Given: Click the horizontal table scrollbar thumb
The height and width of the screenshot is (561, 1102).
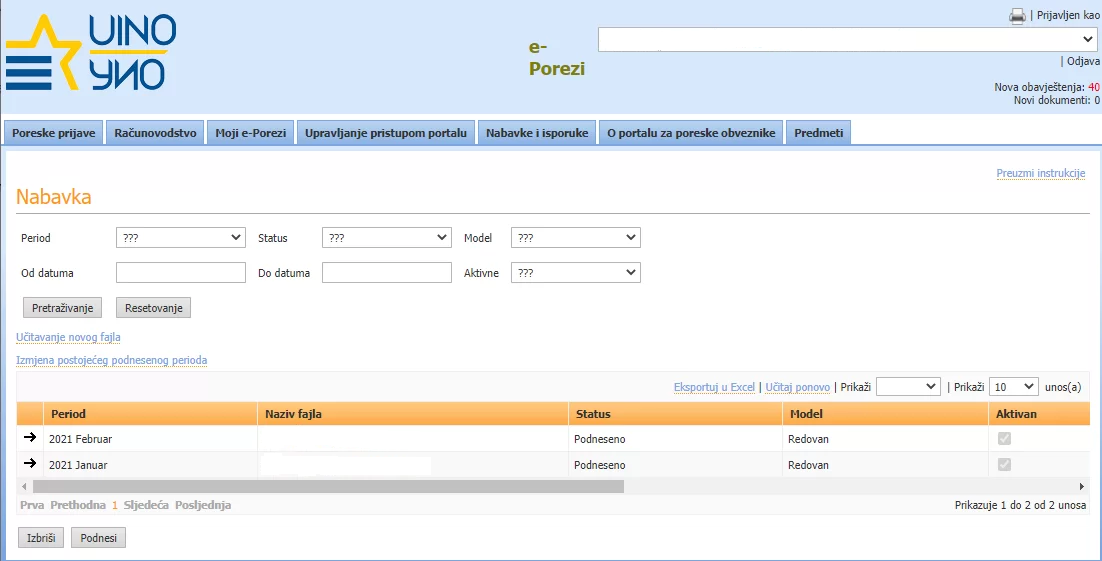Looking at the screenshot, I should [328, 486].
